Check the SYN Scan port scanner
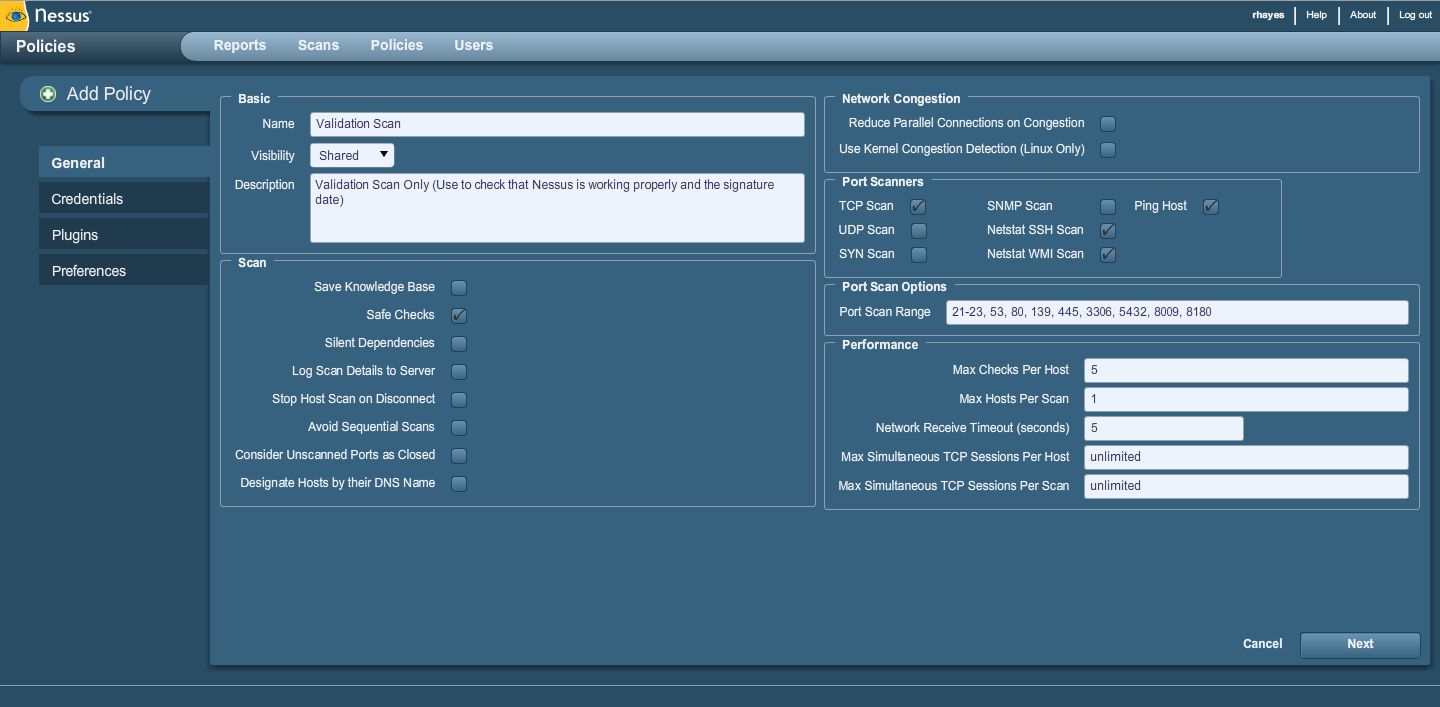The height and width of the screenshot is (707, 1440). (x=918, y=255)
